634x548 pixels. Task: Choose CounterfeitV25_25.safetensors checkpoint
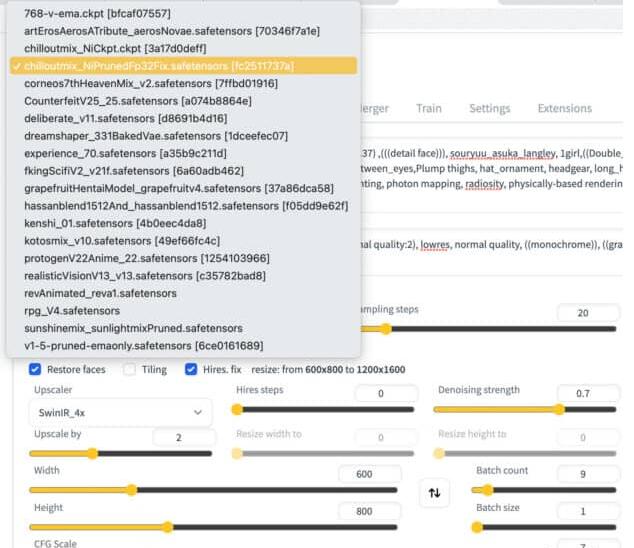click(184, 101)
